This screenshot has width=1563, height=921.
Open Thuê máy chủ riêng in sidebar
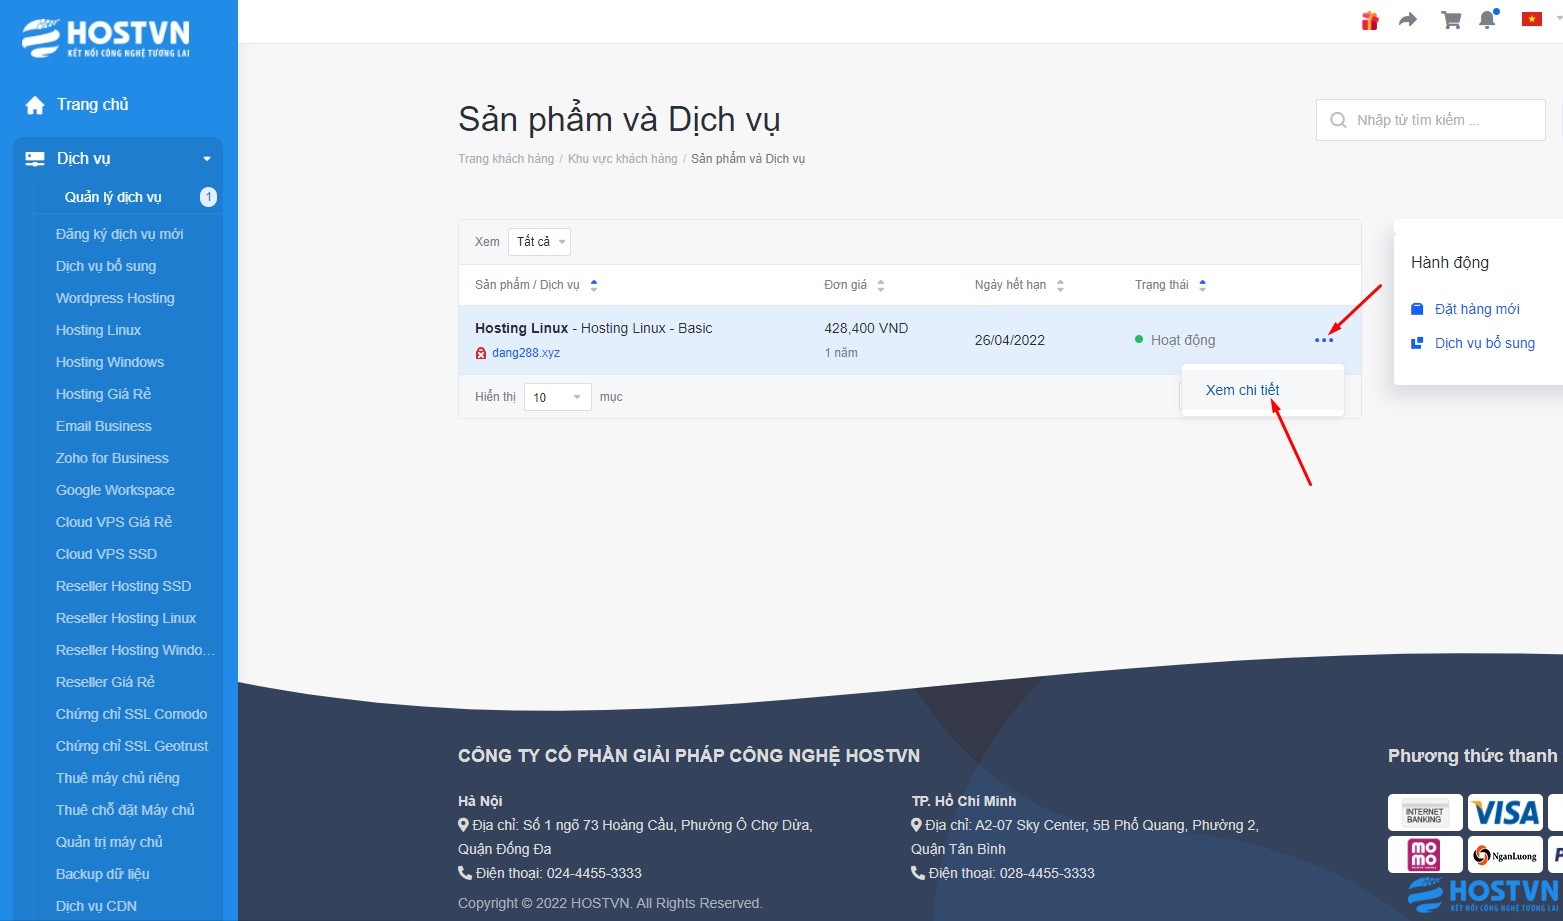[118, 778]
